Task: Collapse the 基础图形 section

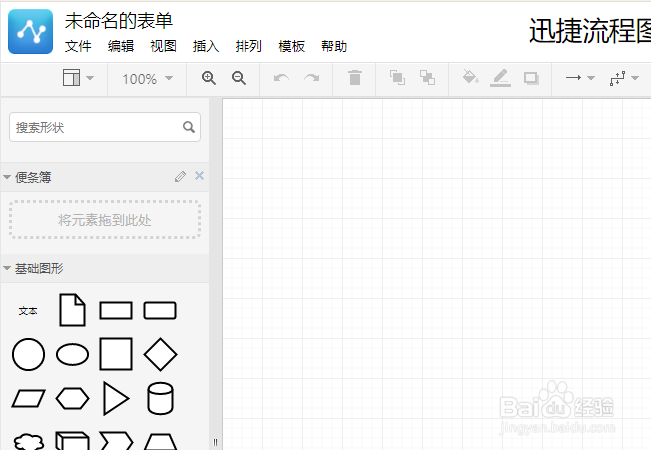Action: coord(7,269)
